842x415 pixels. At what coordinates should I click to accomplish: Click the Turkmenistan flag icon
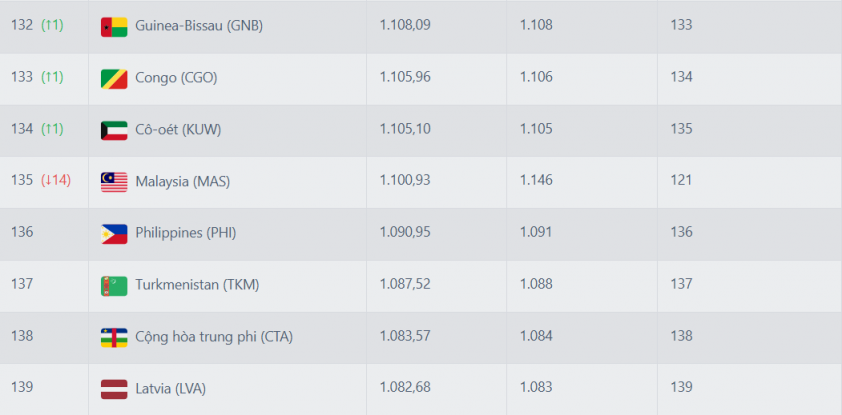point(113,285)
